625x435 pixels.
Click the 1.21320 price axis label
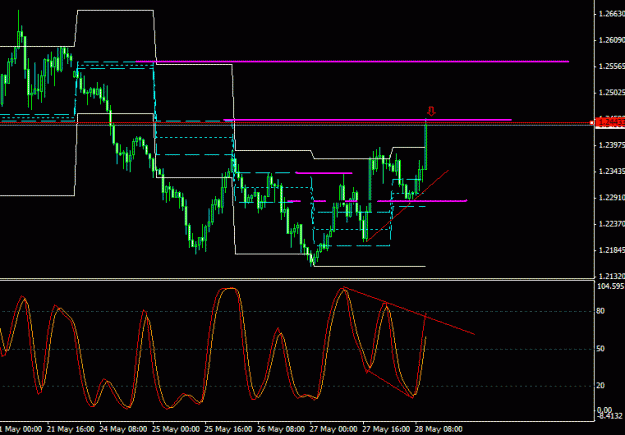coord(611,276)
